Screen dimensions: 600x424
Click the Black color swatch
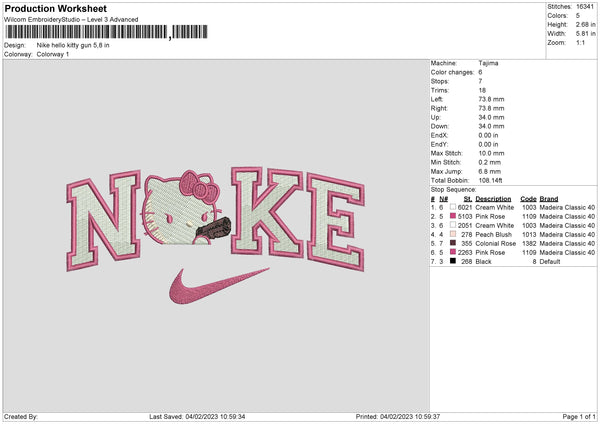(x=453, y=261)
